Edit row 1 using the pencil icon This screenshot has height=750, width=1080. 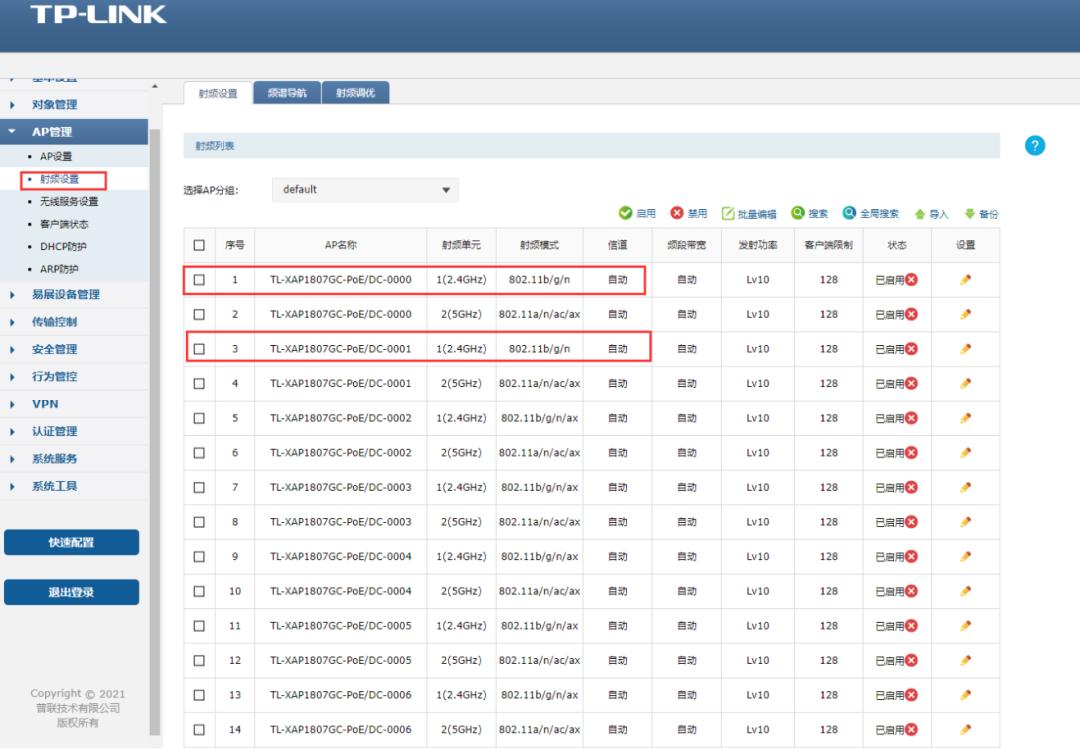click(965, 280)
